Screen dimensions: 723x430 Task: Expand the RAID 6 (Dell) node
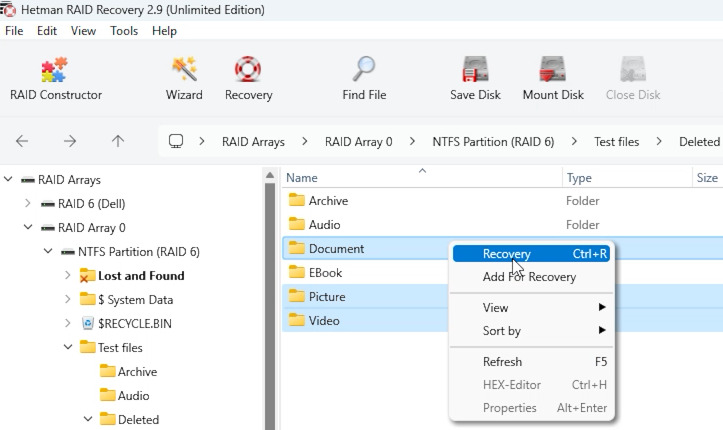point(28,203)
